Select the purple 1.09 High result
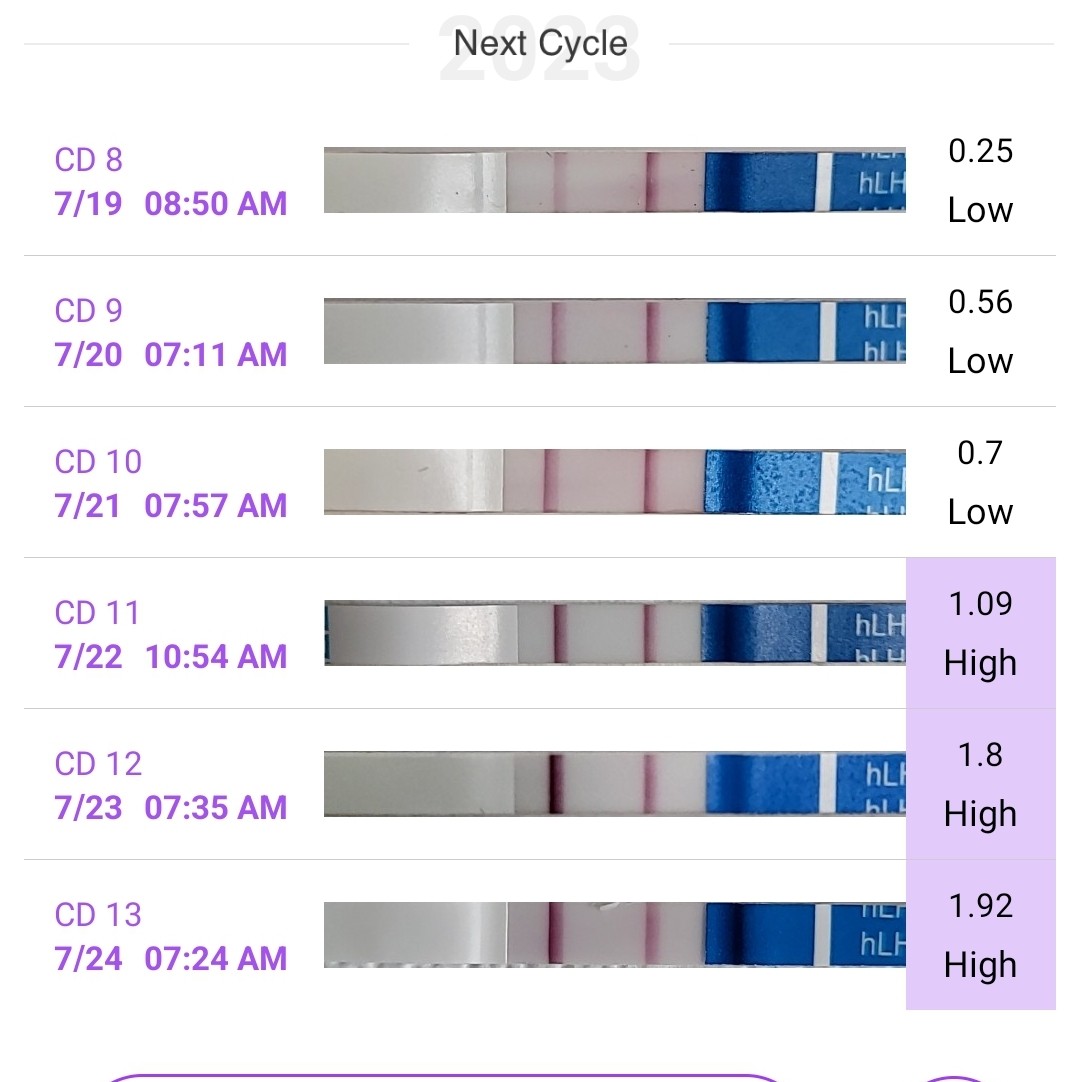 tap(980, 633)
